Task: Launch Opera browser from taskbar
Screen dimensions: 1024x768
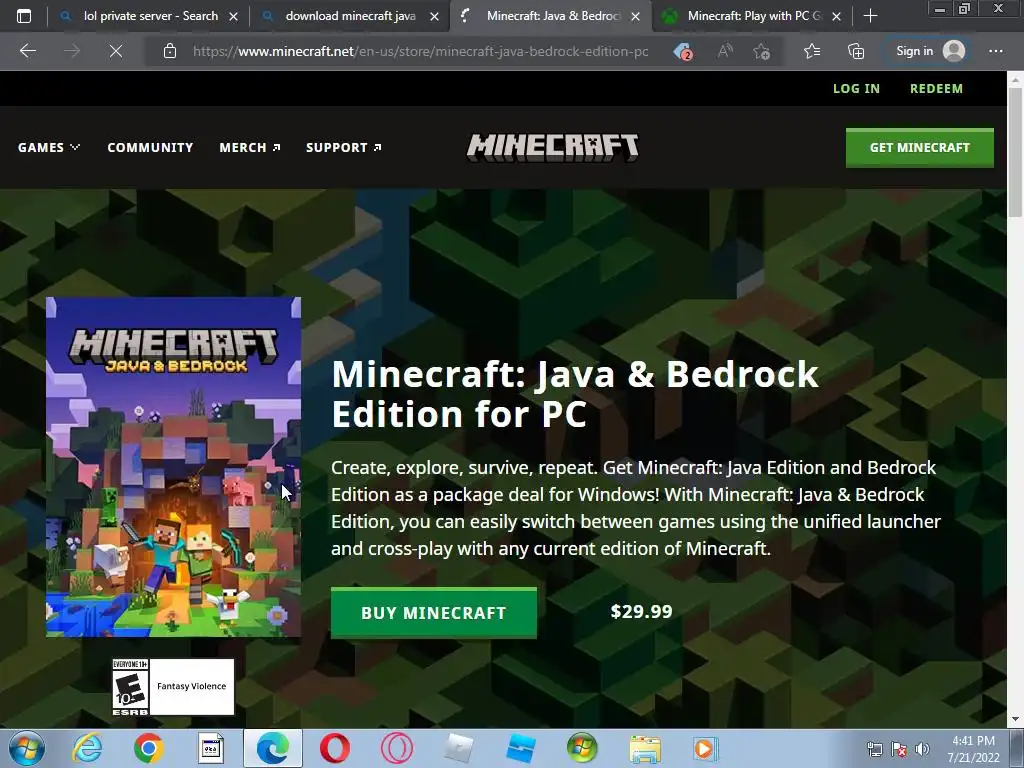Action: pos(334,748)
